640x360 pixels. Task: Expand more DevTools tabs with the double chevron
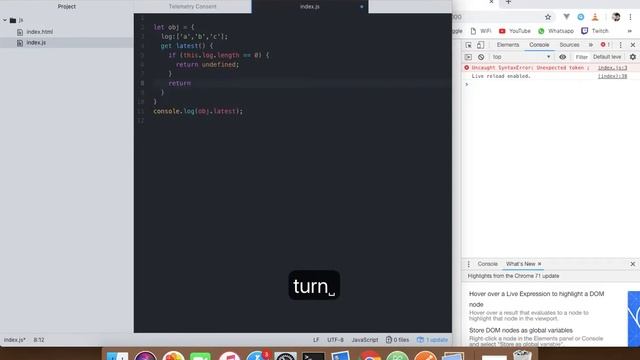[591, 45]
